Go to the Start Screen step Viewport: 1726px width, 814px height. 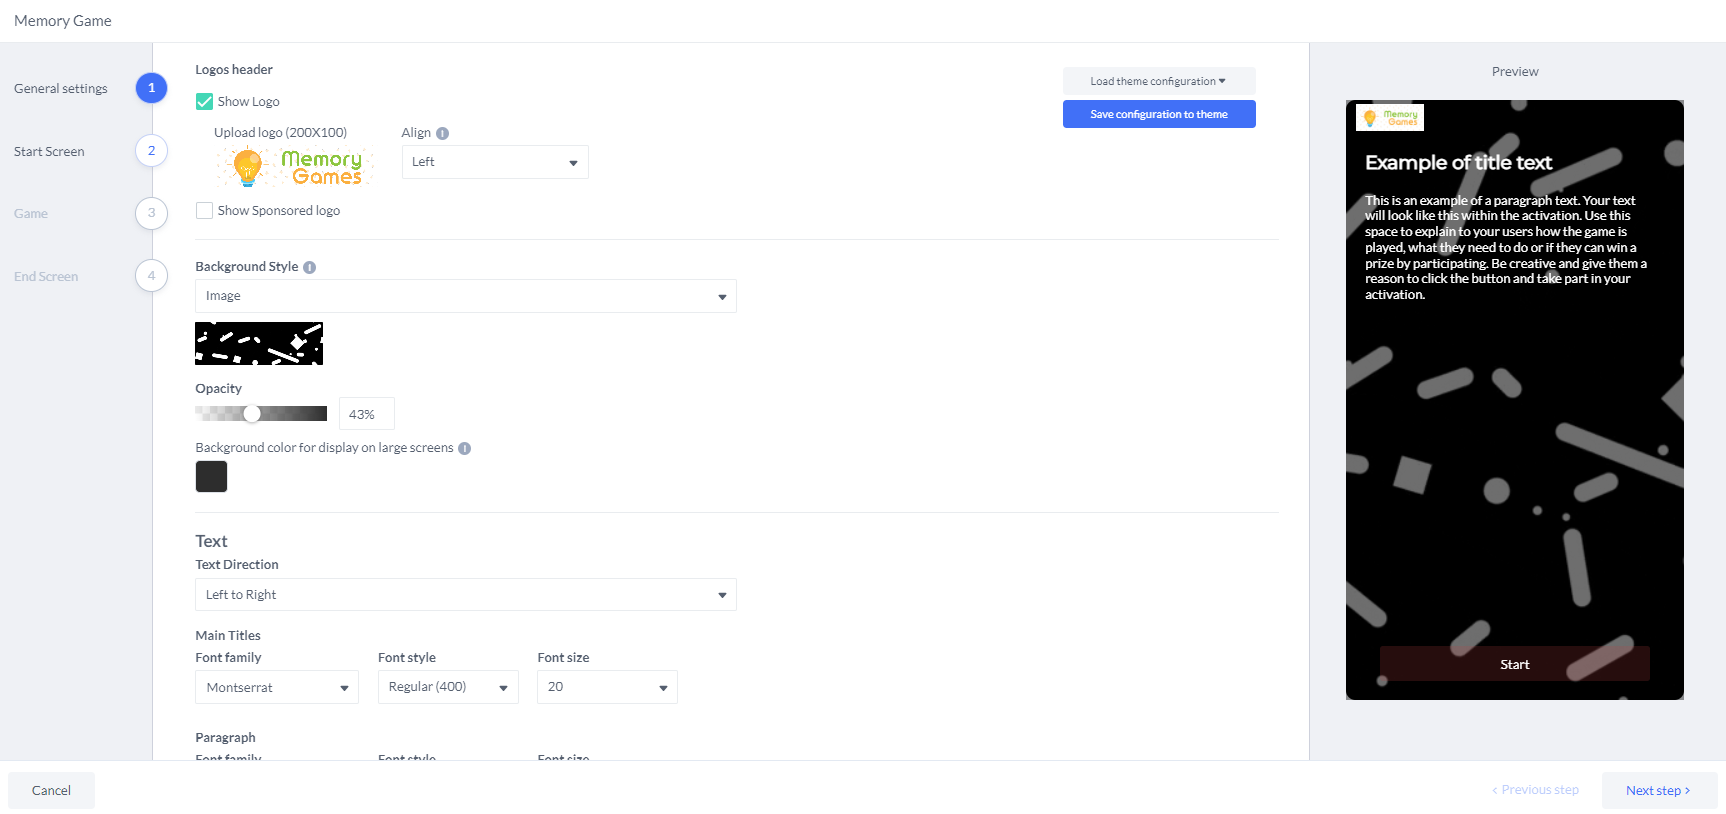[x=49, y=152]
